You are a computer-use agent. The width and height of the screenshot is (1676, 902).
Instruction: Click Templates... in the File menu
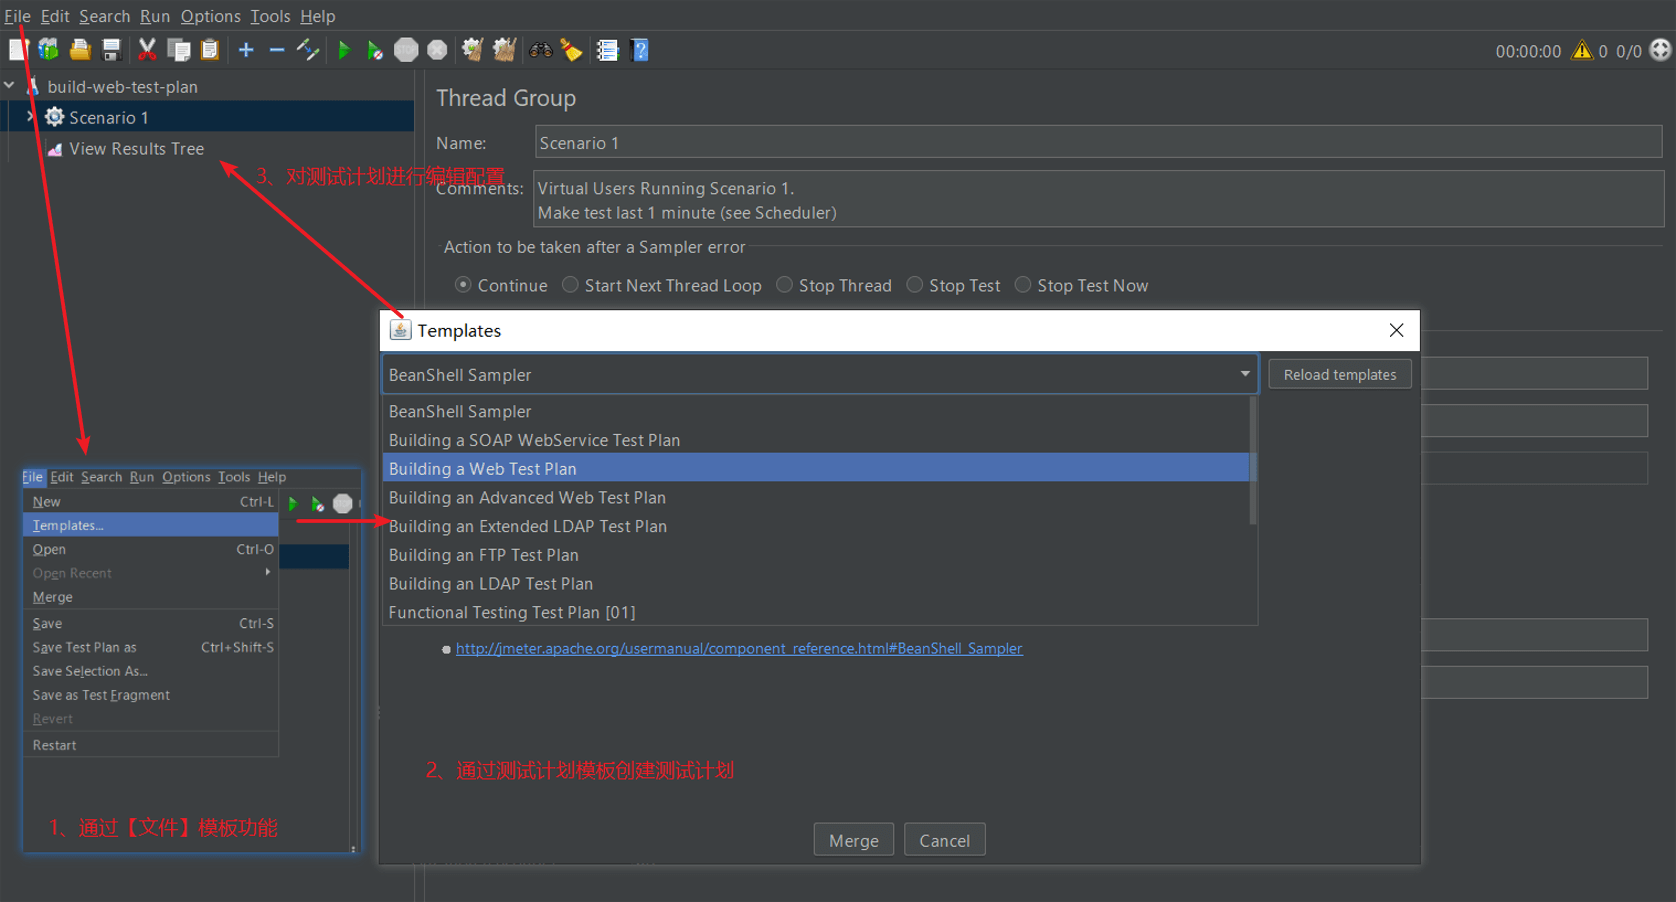[x=150, y=525]
